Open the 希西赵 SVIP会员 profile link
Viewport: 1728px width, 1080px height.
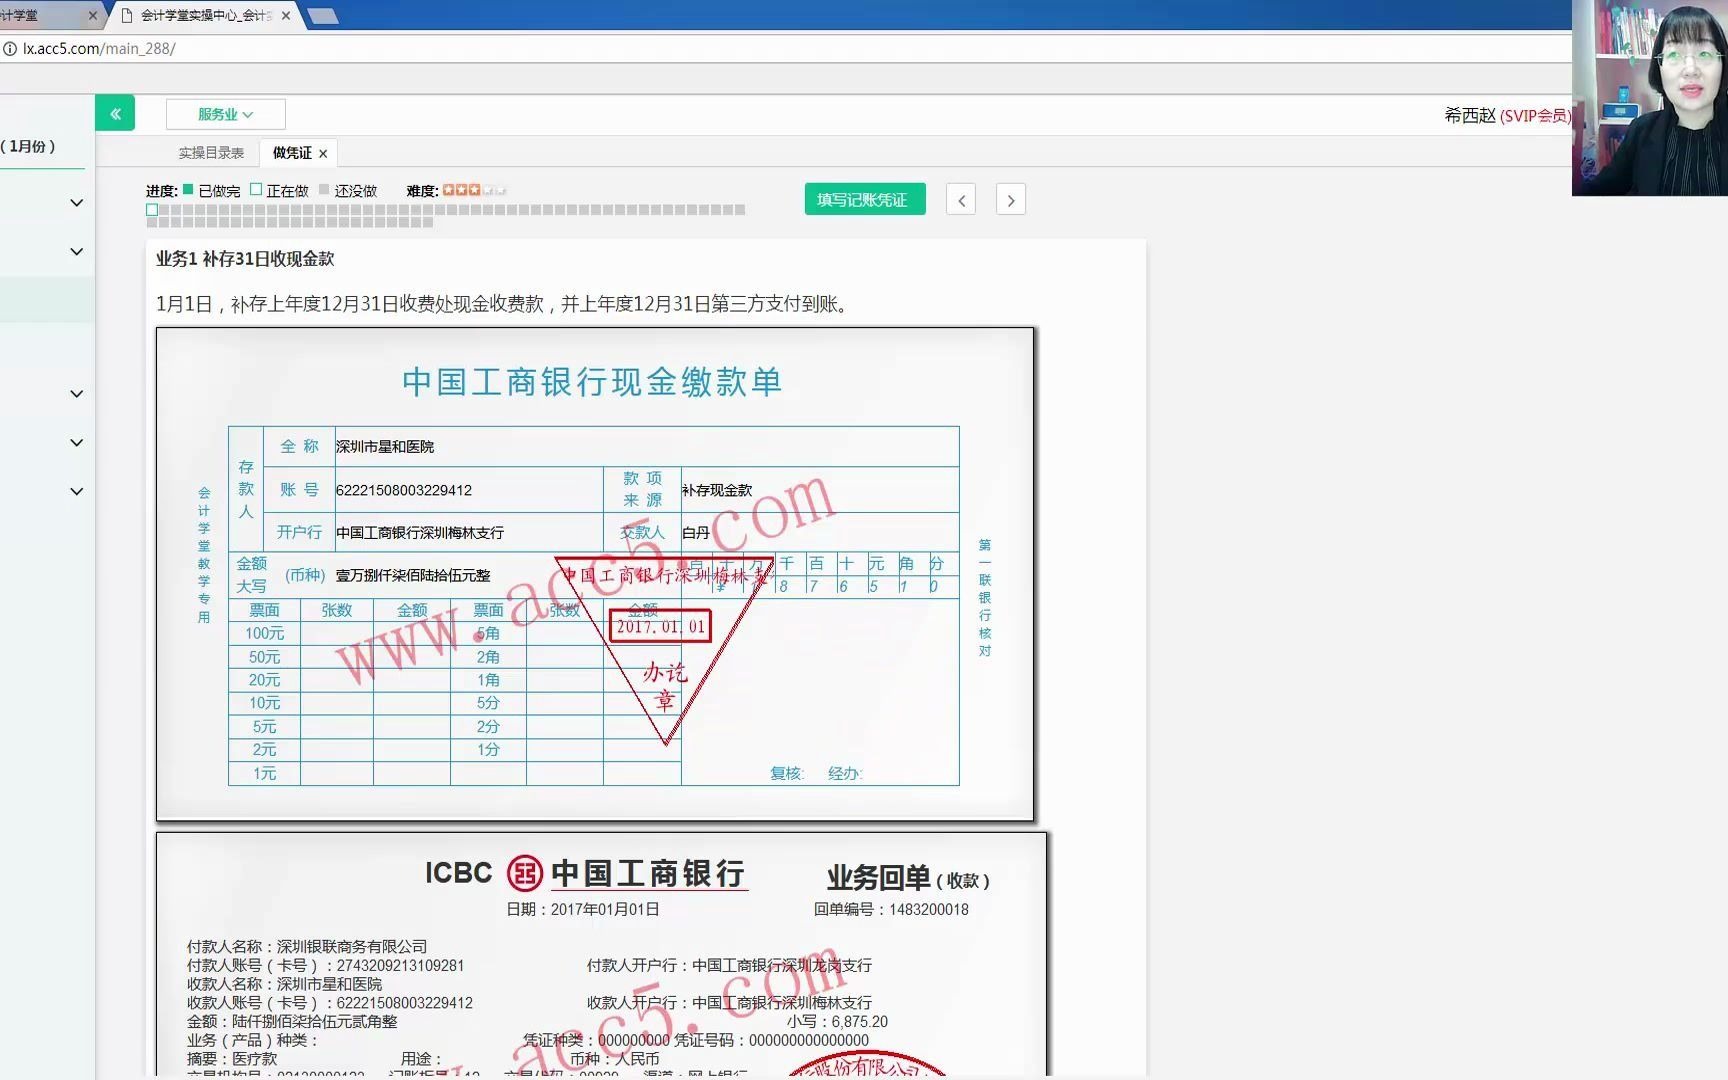coord(1502,115)
